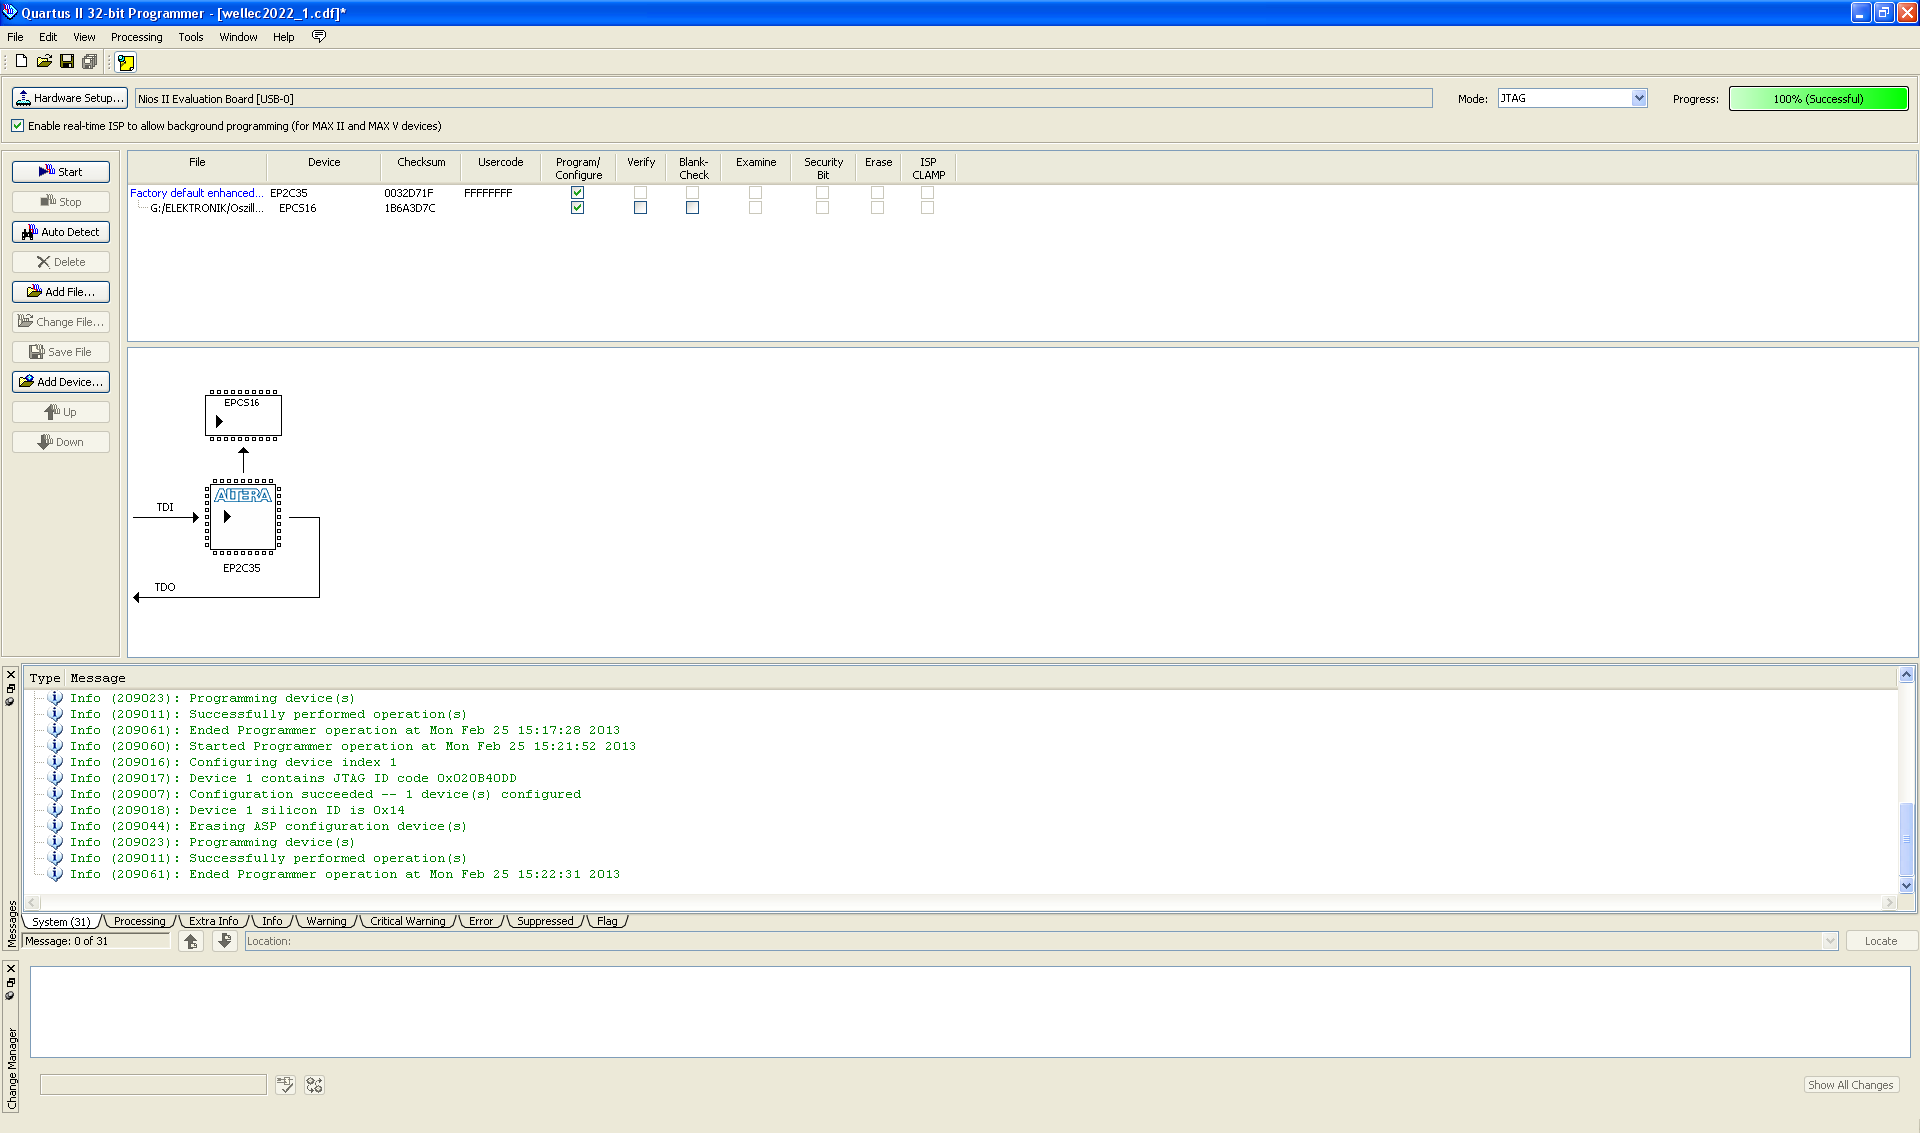Click scroll-down arrow of messages scrollbar
The image size is (1920, 1133).
tap(1907, 885)
